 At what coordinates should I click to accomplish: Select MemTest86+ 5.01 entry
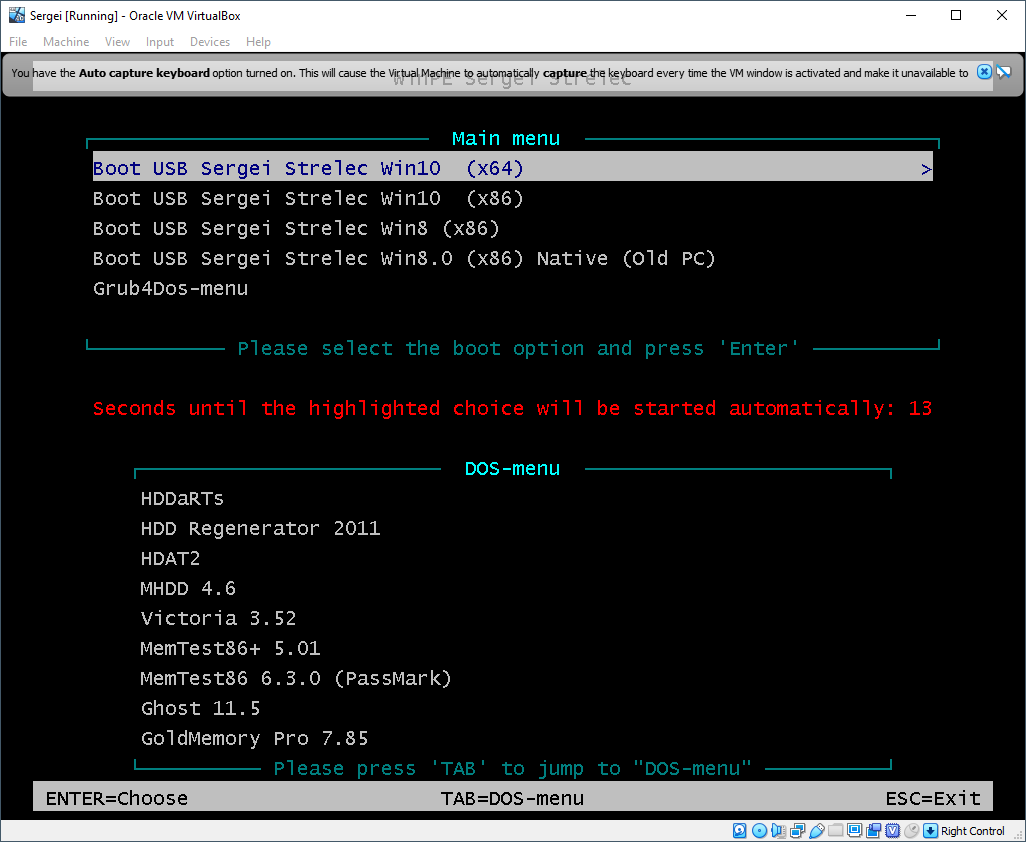pyautogui.click(x=230, y=649)
